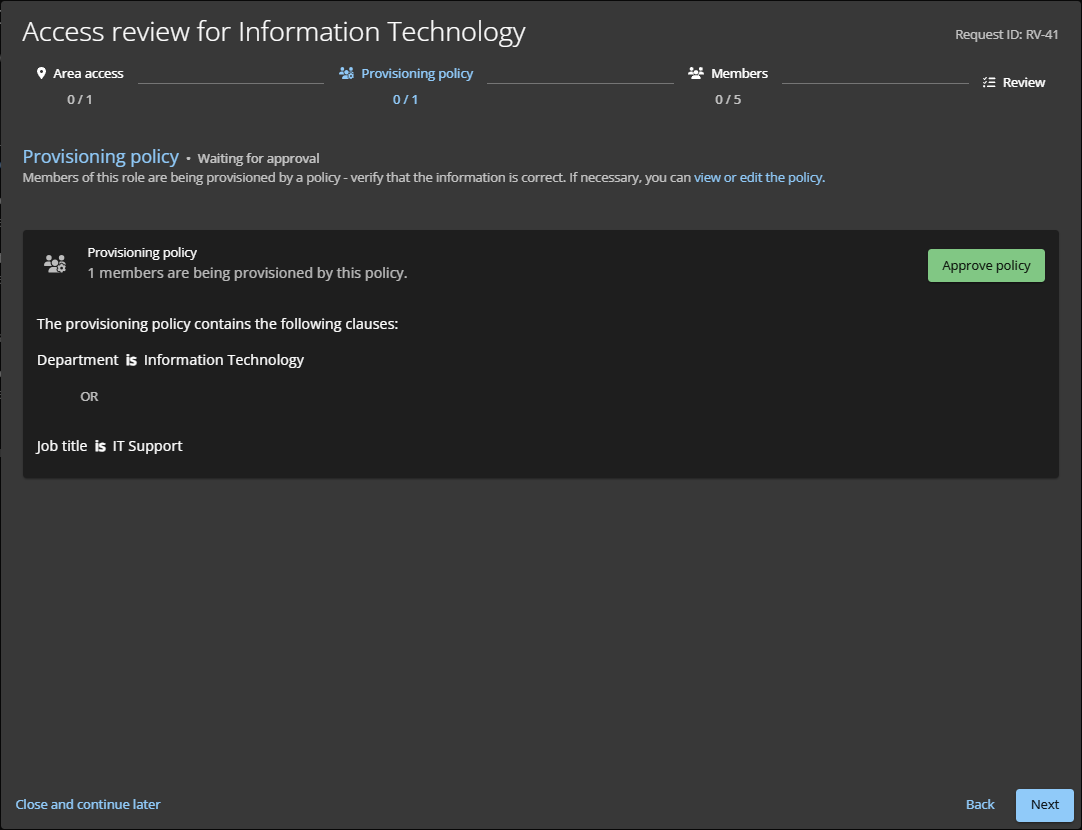Click the 0 / 5 Members counter
Screen dimensions: 1082x830
(728, 100)
